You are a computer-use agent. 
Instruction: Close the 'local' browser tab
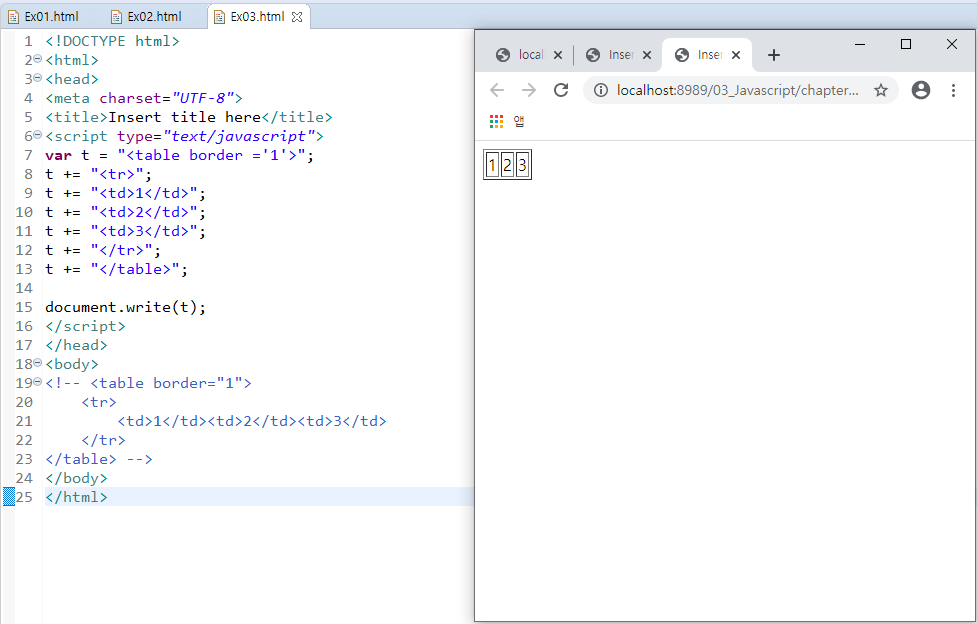tap(558, 55)
